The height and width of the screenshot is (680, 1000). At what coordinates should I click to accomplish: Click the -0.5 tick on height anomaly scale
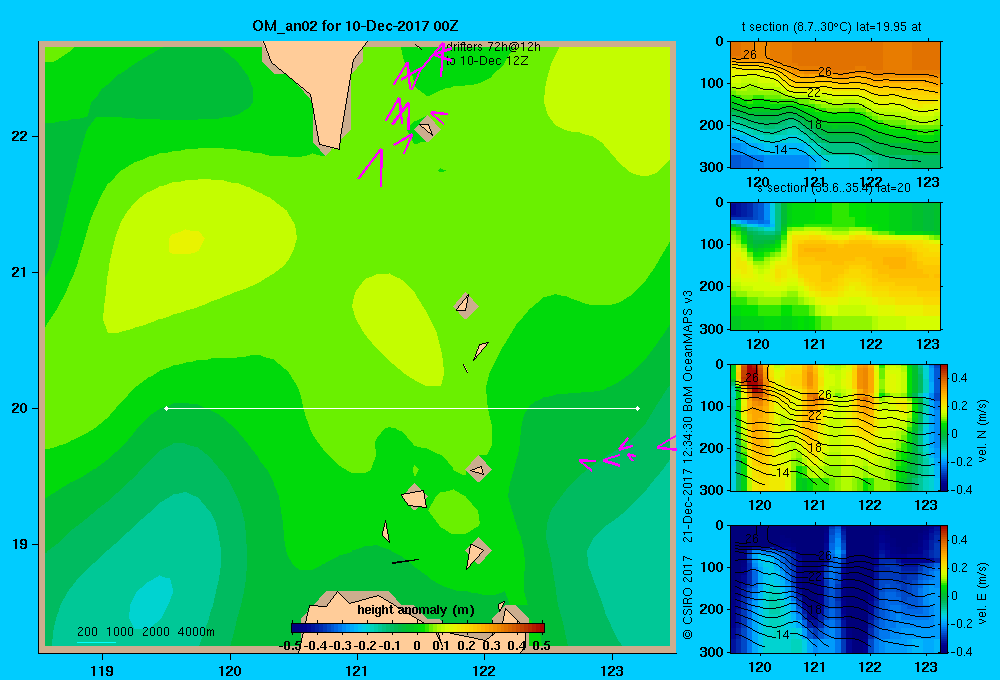click(290, 646)
